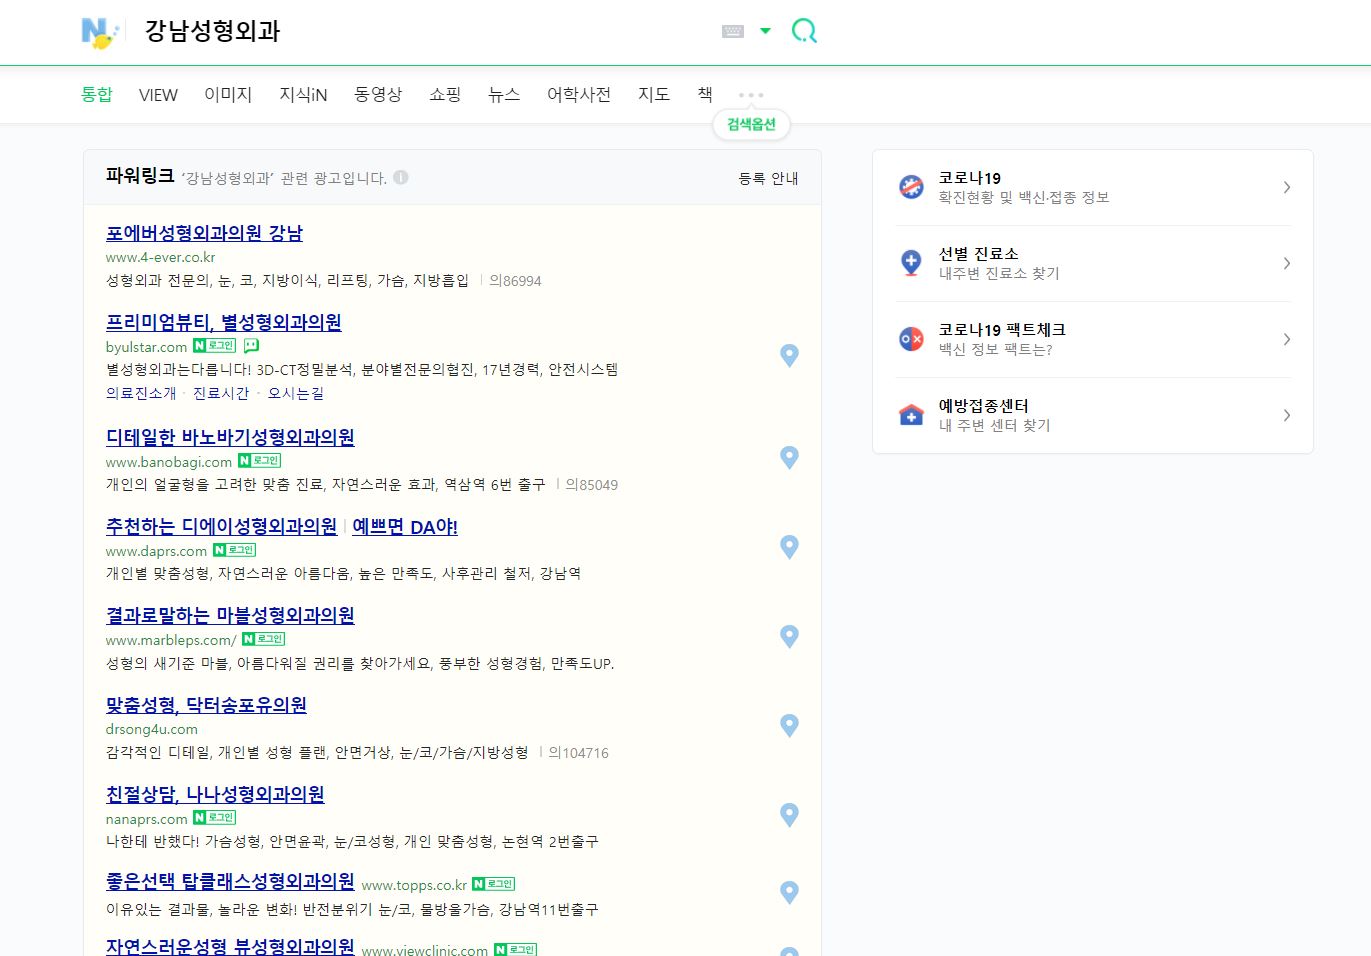Switch to the VIEW tab

pyautogui.click(x=158, y=95)
